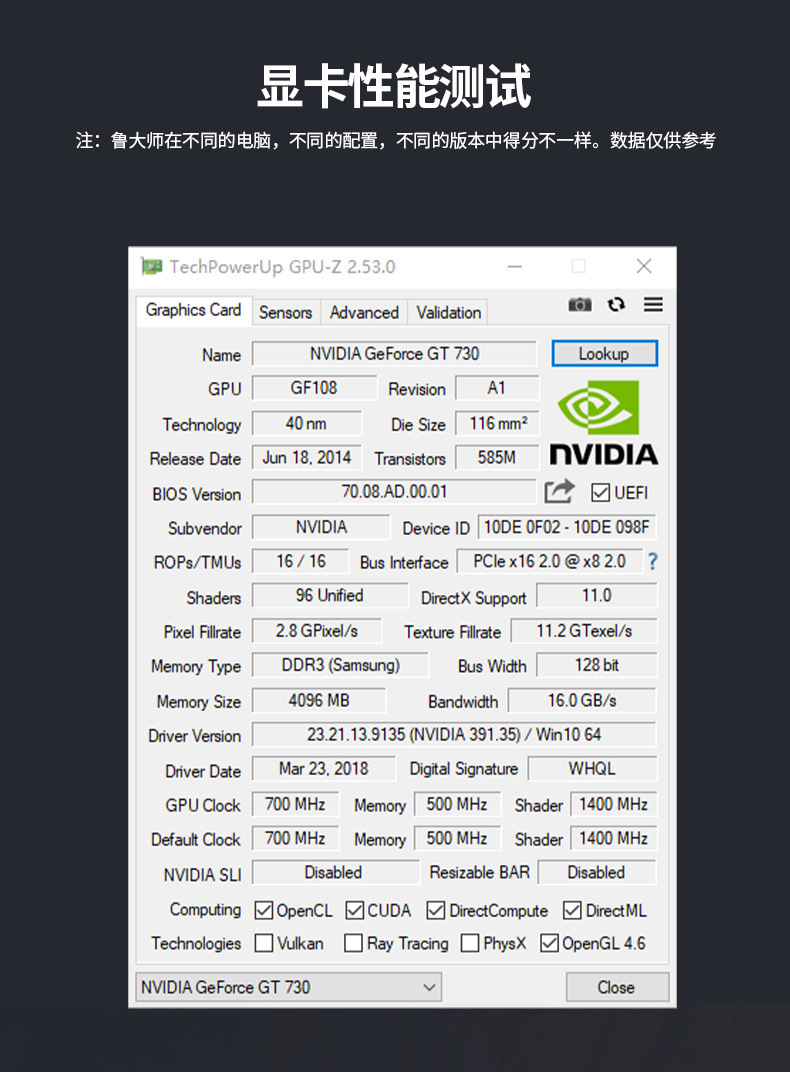
Task: Click the Release Date field Jun 18, 2014
Action: pos(307,457)
